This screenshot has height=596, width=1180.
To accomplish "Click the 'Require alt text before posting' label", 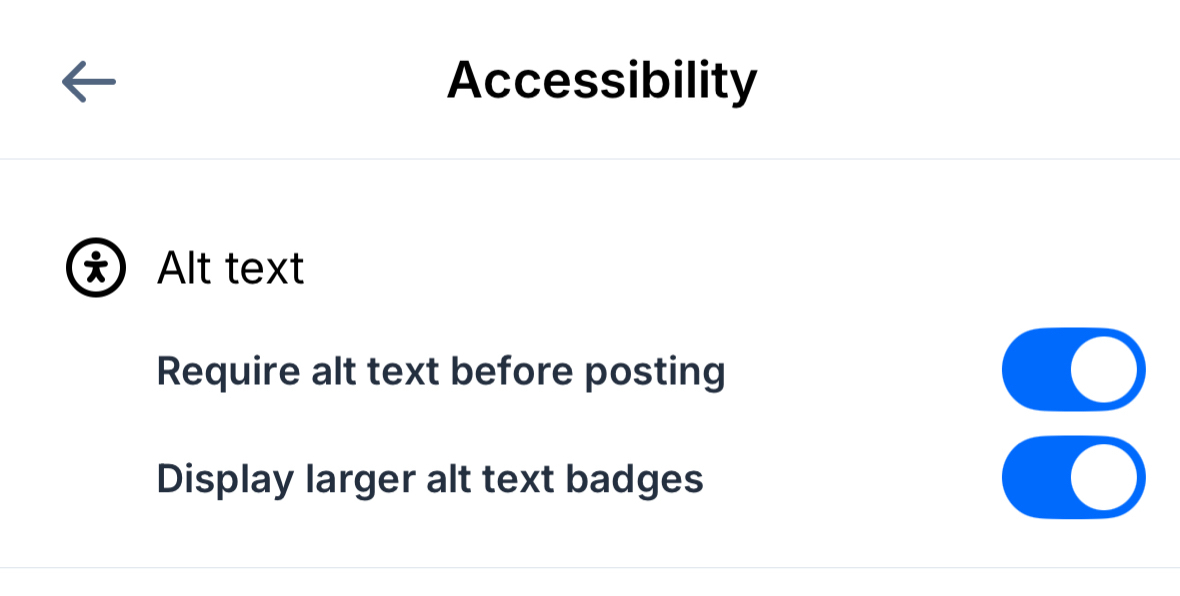I will 441,371.
